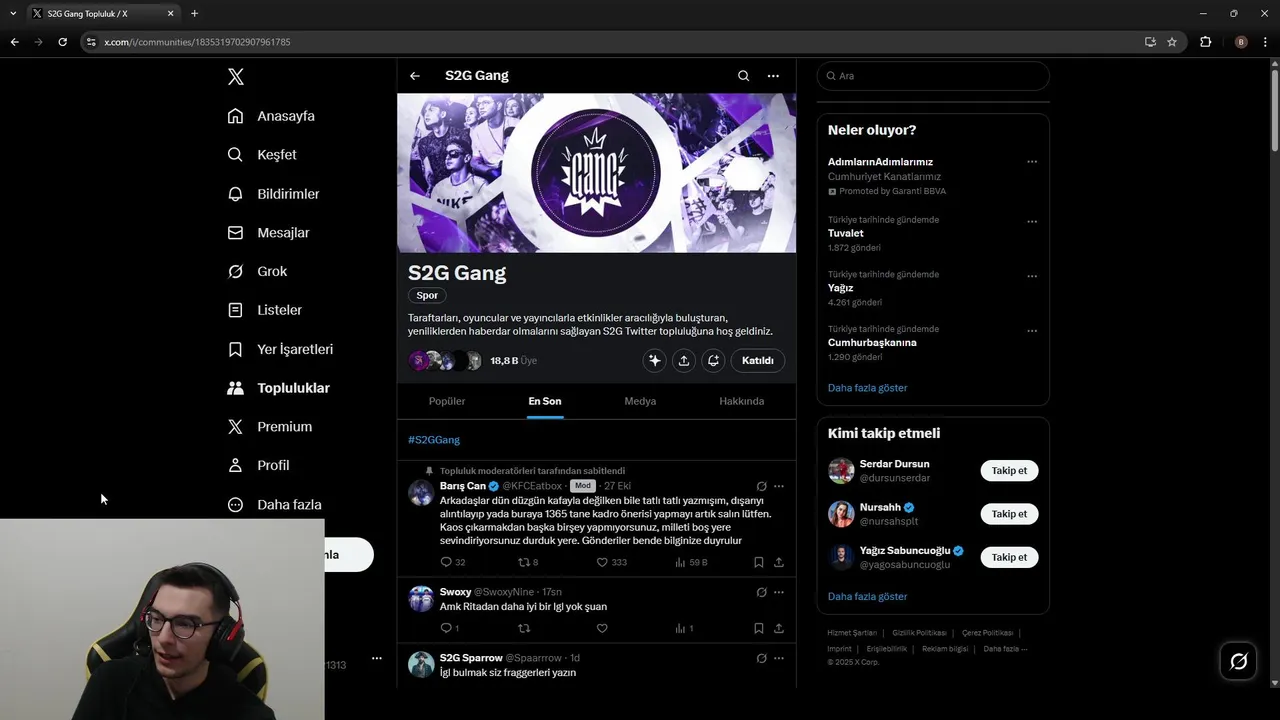Open more options on S2G Sparrow's post
This screenshot has width=1280, height=720.
[779, 658]
